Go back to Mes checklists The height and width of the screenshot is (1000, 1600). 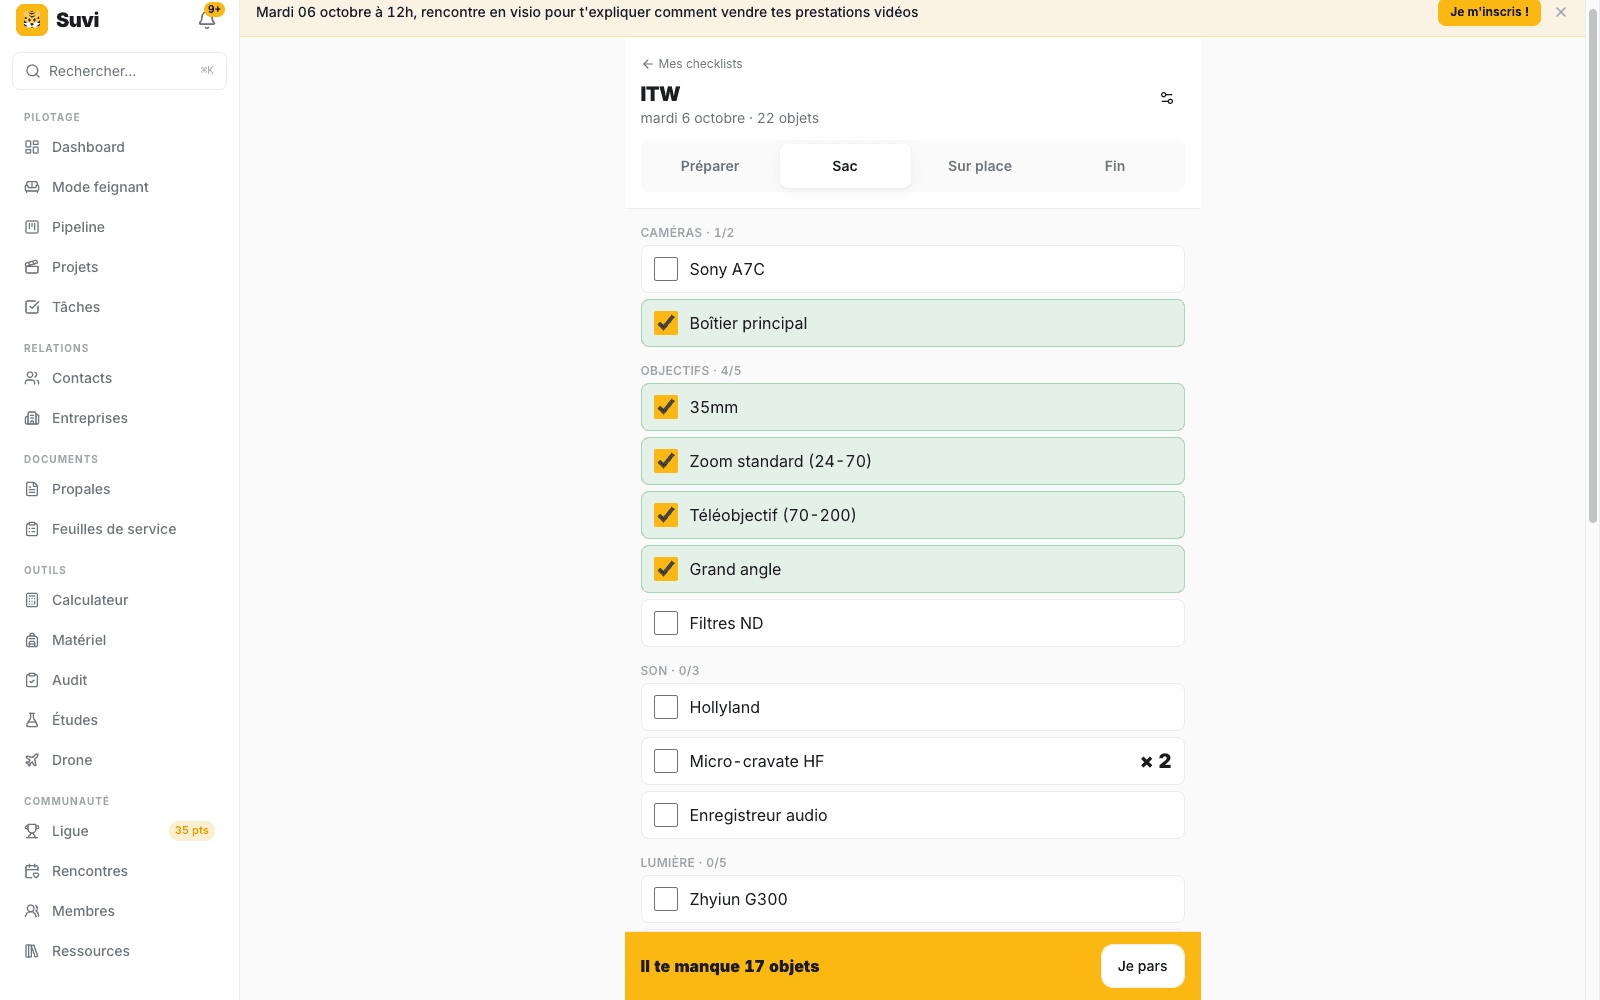click(692, 64)
